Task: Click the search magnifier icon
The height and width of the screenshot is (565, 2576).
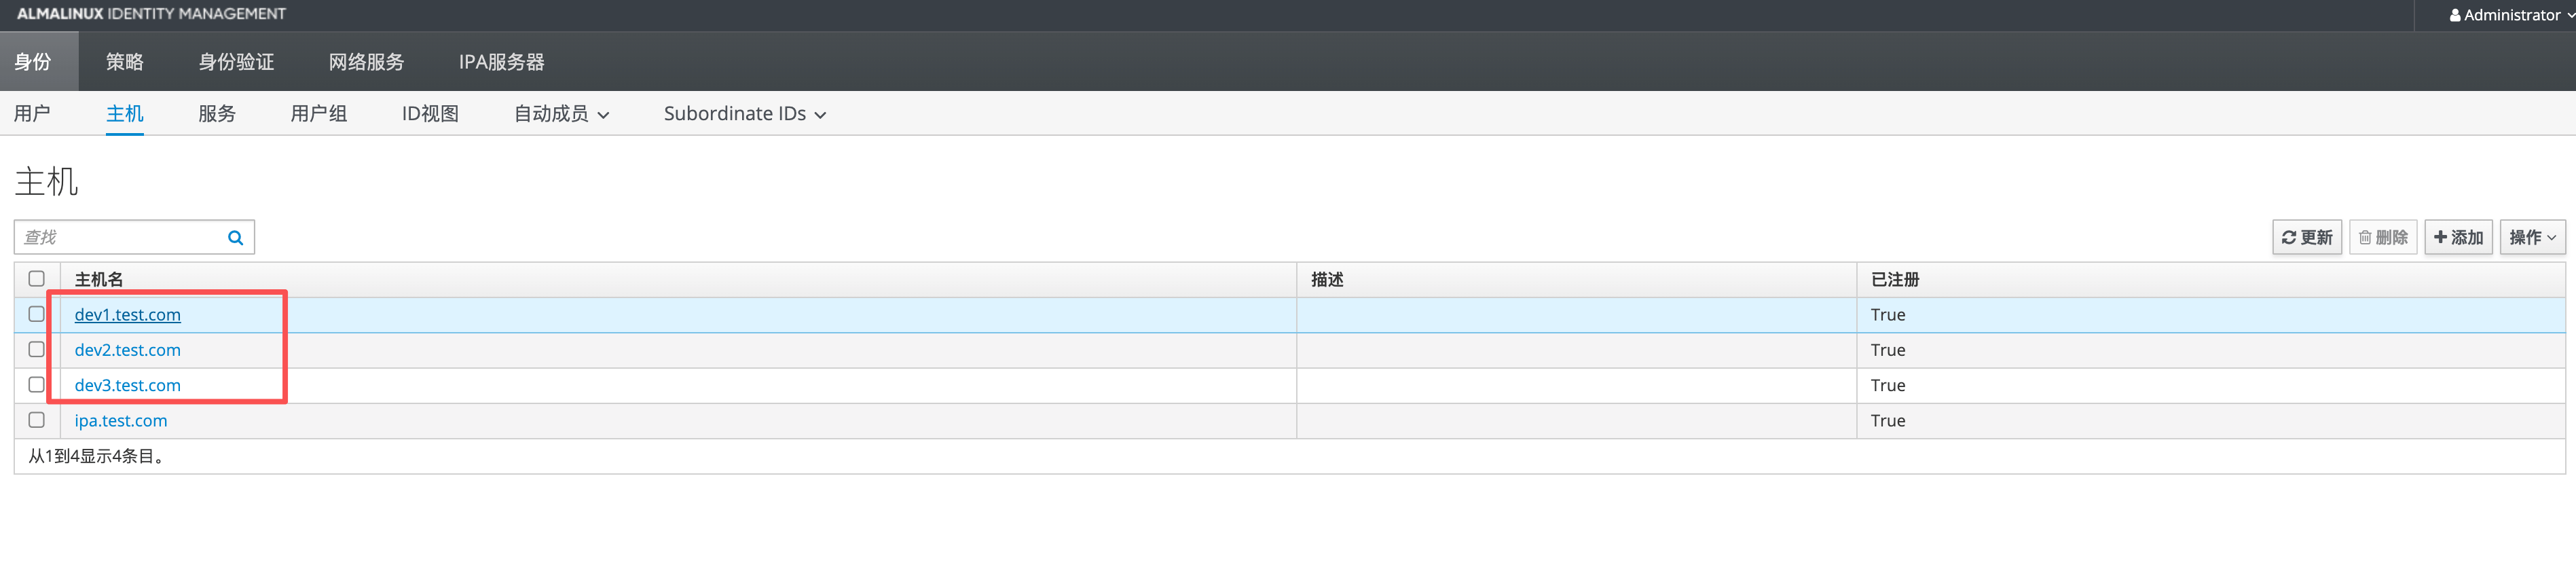Action: pyautogui.click(x=235, y=237)
